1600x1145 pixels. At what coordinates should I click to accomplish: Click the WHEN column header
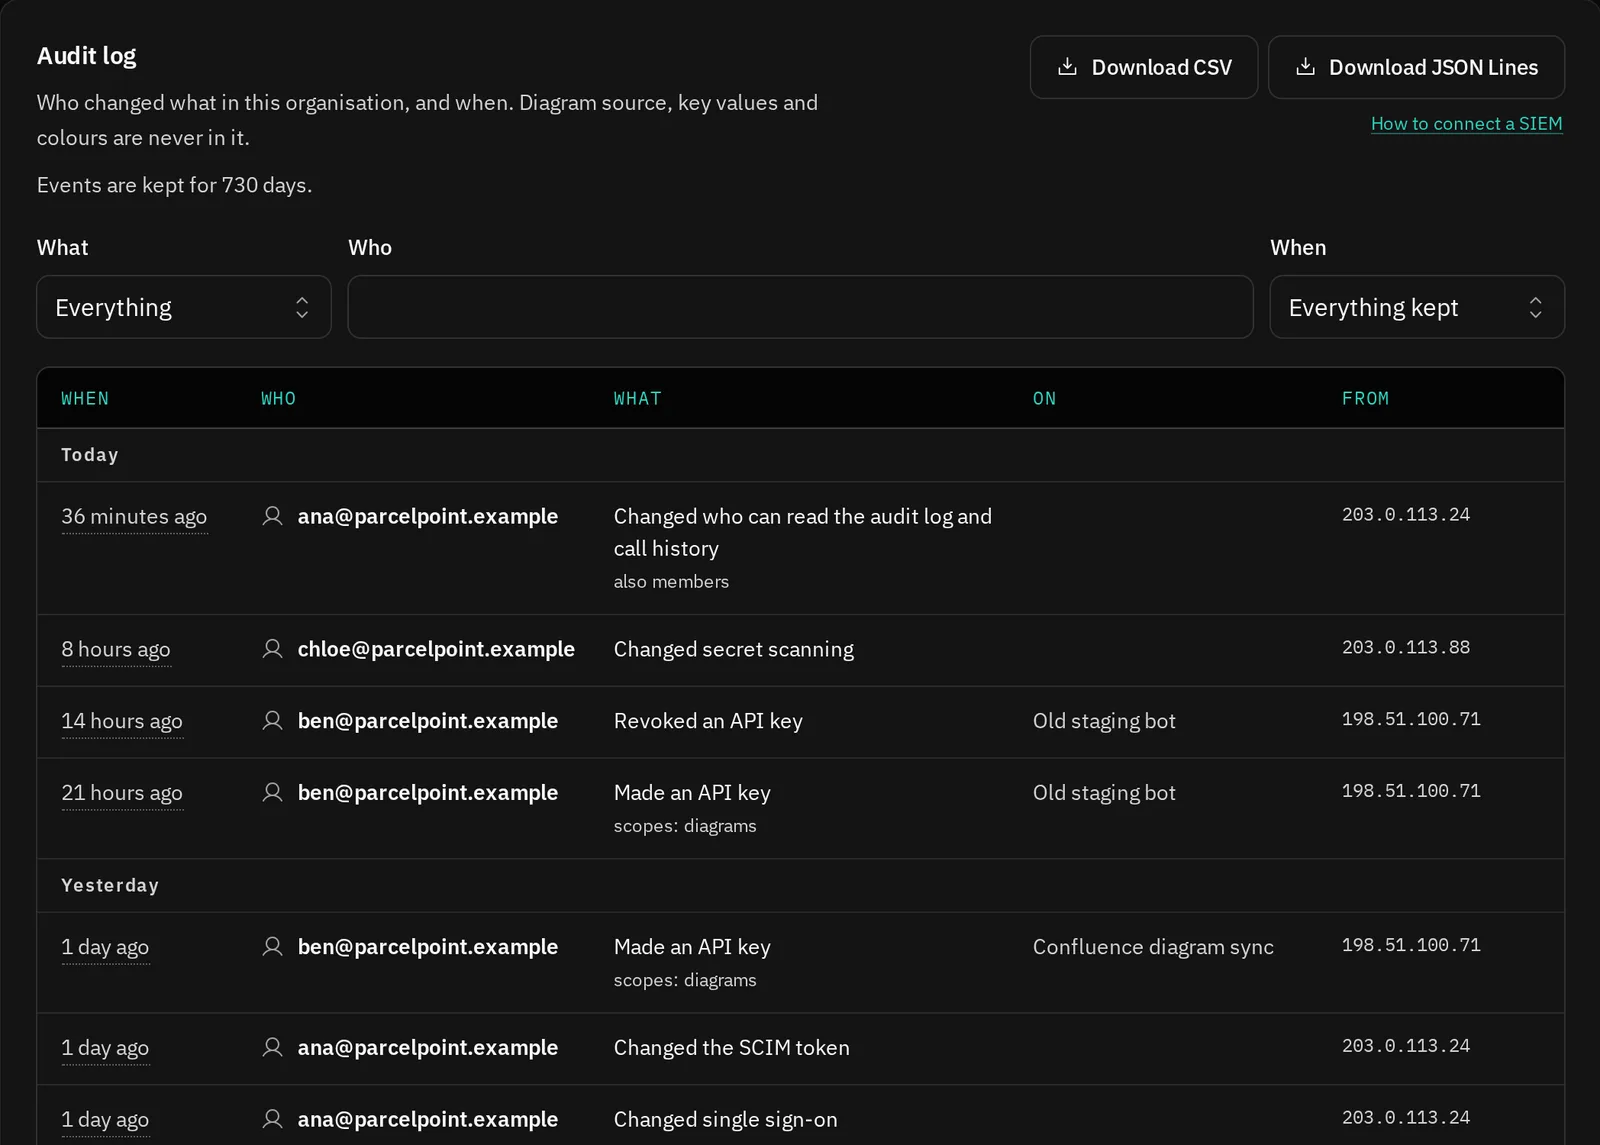pyautogui.click(x=85, y=399)
